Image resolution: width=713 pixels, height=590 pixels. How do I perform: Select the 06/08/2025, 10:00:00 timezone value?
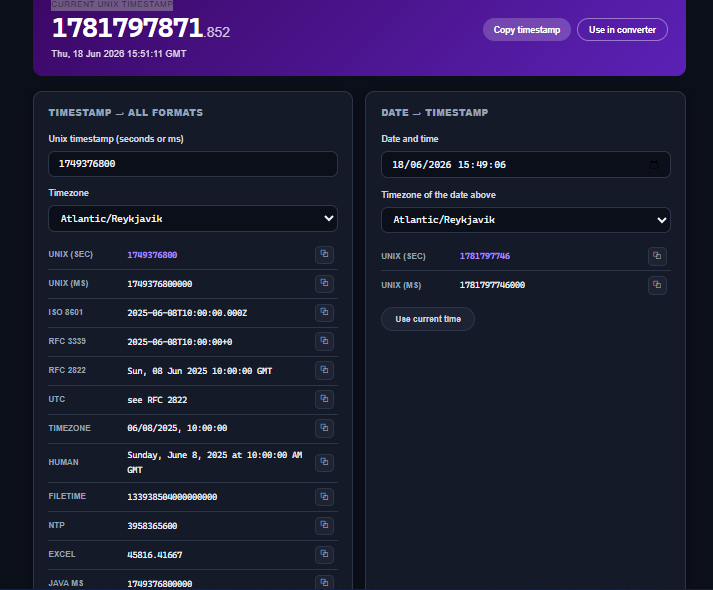pos(177,428)
